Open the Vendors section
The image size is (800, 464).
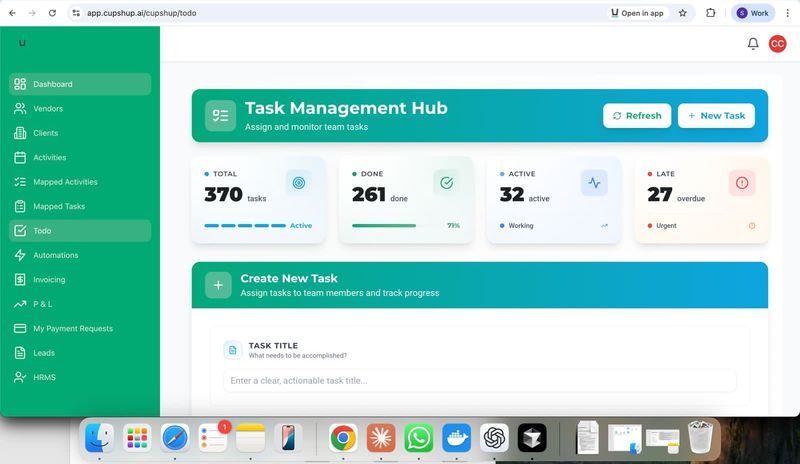point(80,108)
